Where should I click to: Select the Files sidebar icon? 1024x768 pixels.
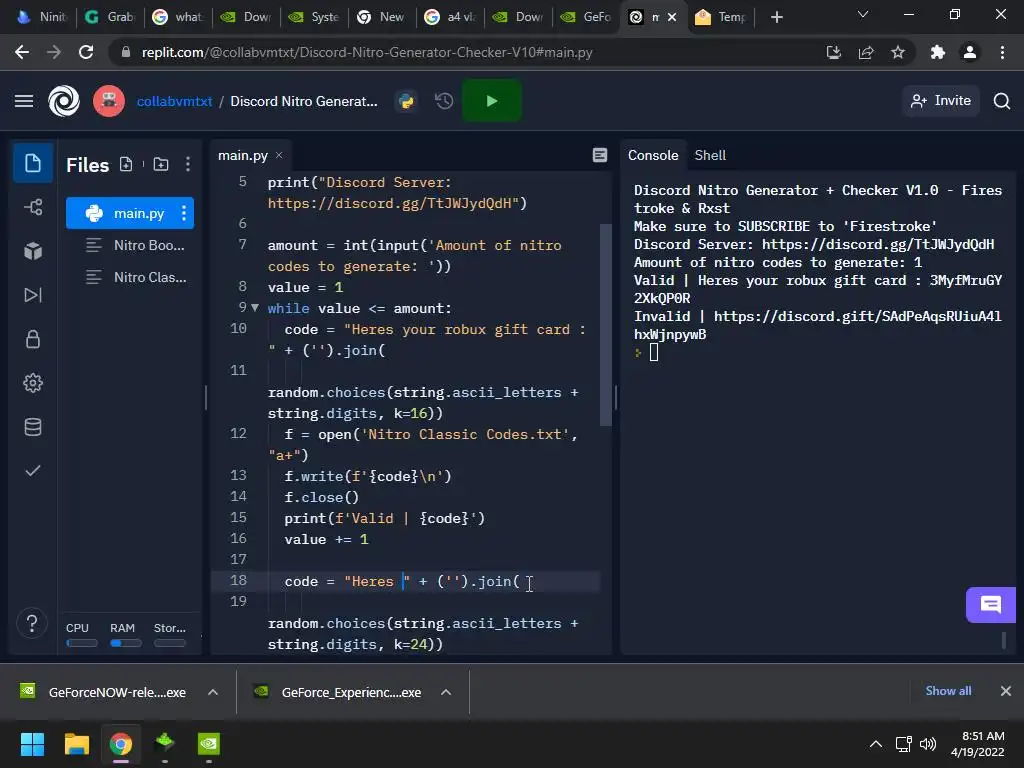point(33,163)
